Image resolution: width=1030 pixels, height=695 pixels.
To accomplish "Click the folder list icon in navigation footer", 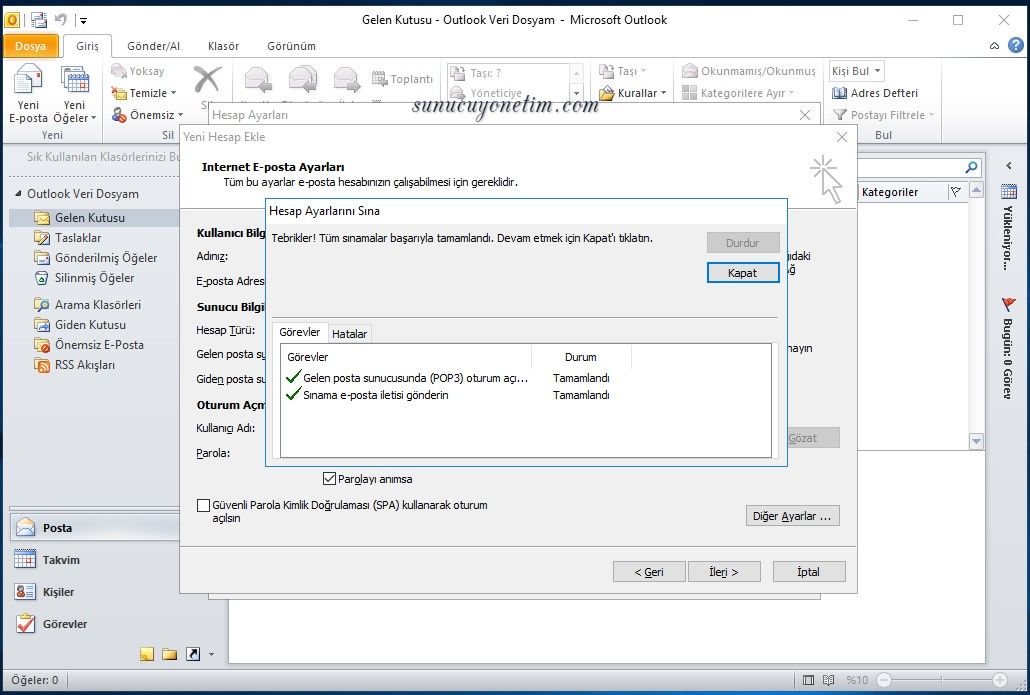I will (x=169, y=654).
